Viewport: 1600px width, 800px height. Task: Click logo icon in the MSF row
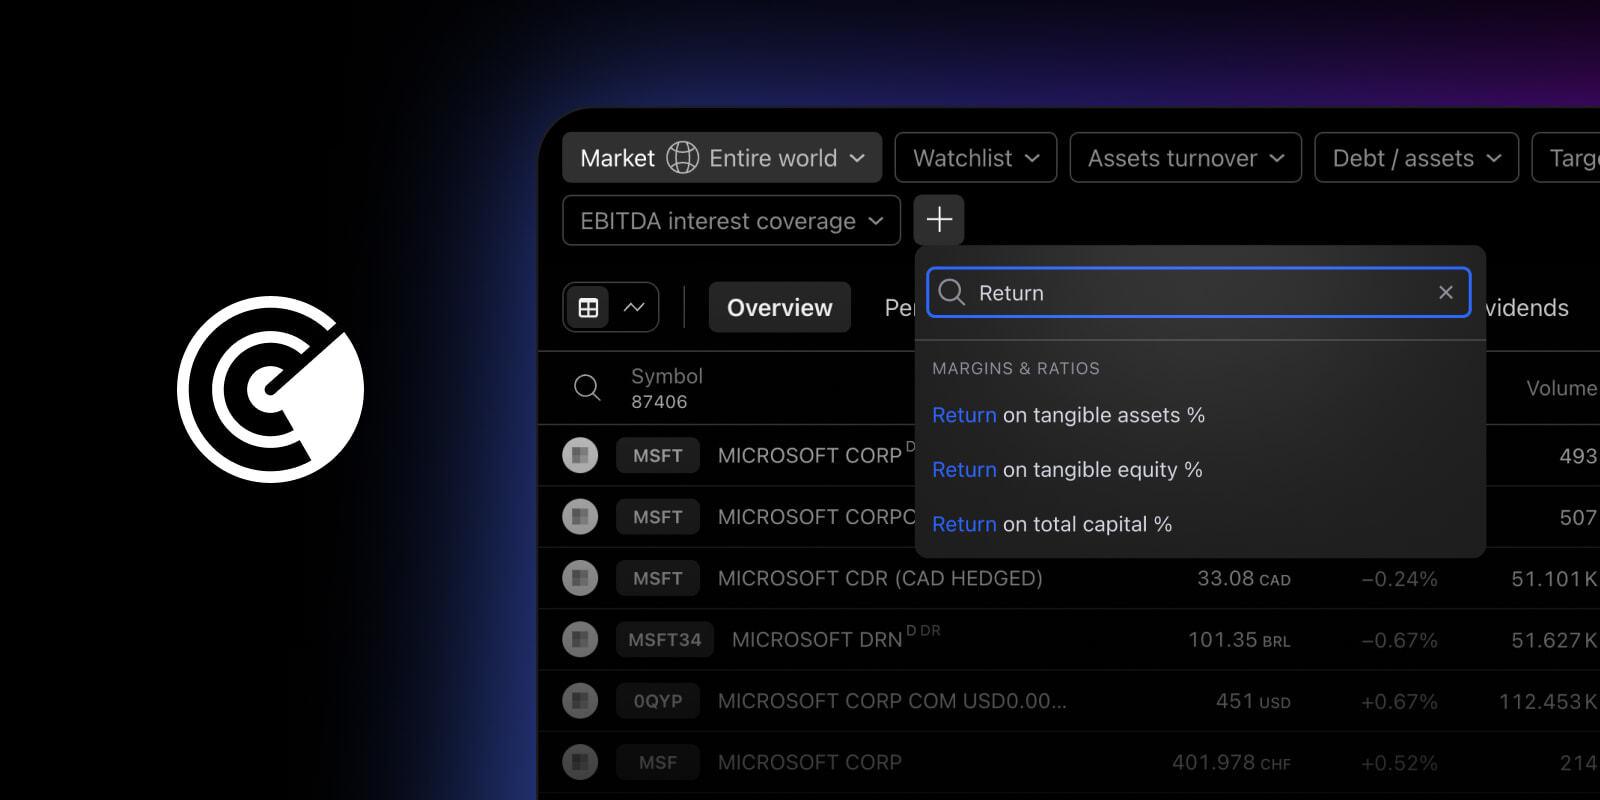580,763
